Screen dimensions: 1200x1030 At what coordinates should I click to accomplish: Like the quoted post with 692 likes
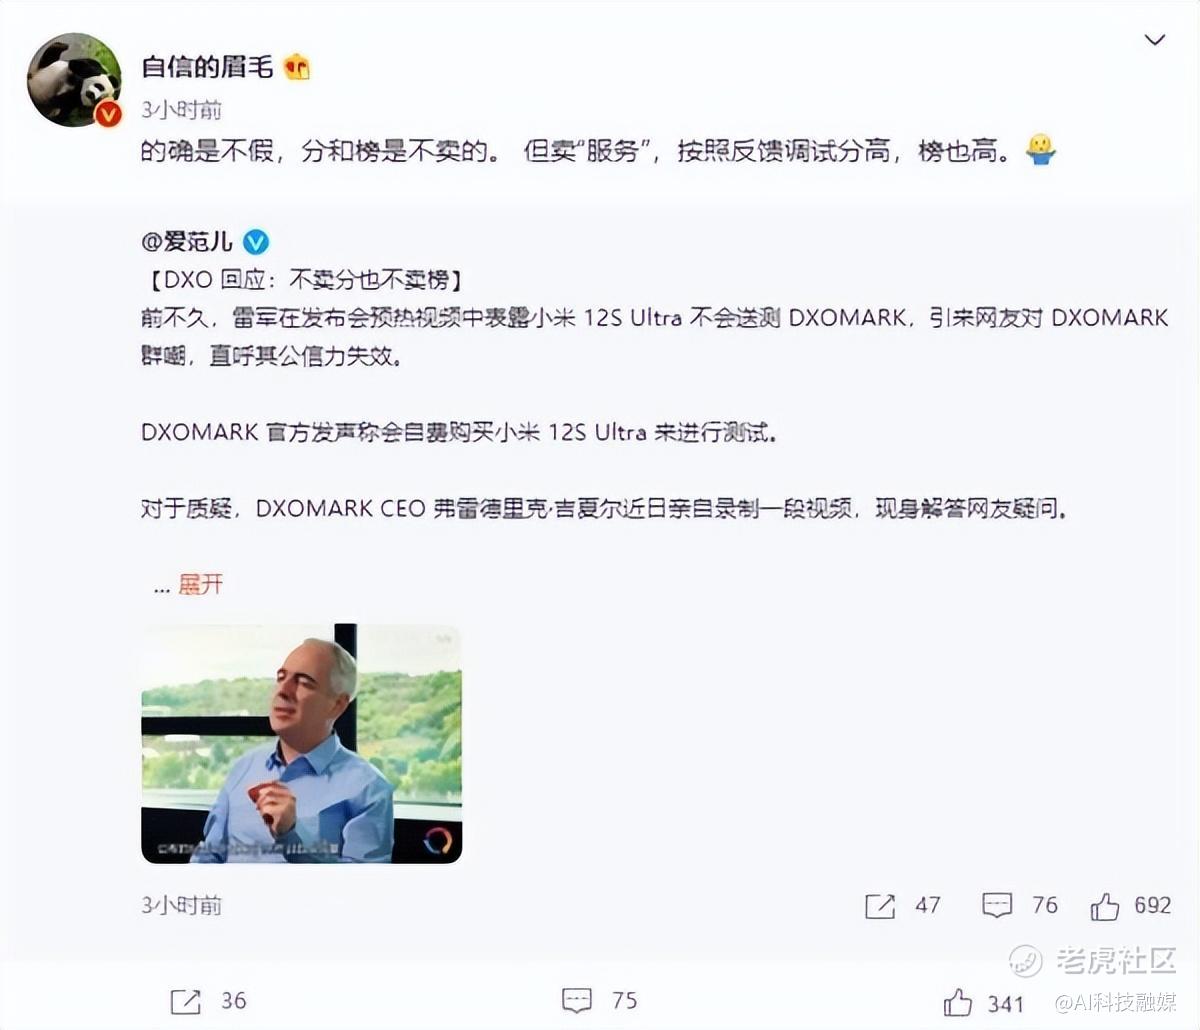(x=1131, y=906)
